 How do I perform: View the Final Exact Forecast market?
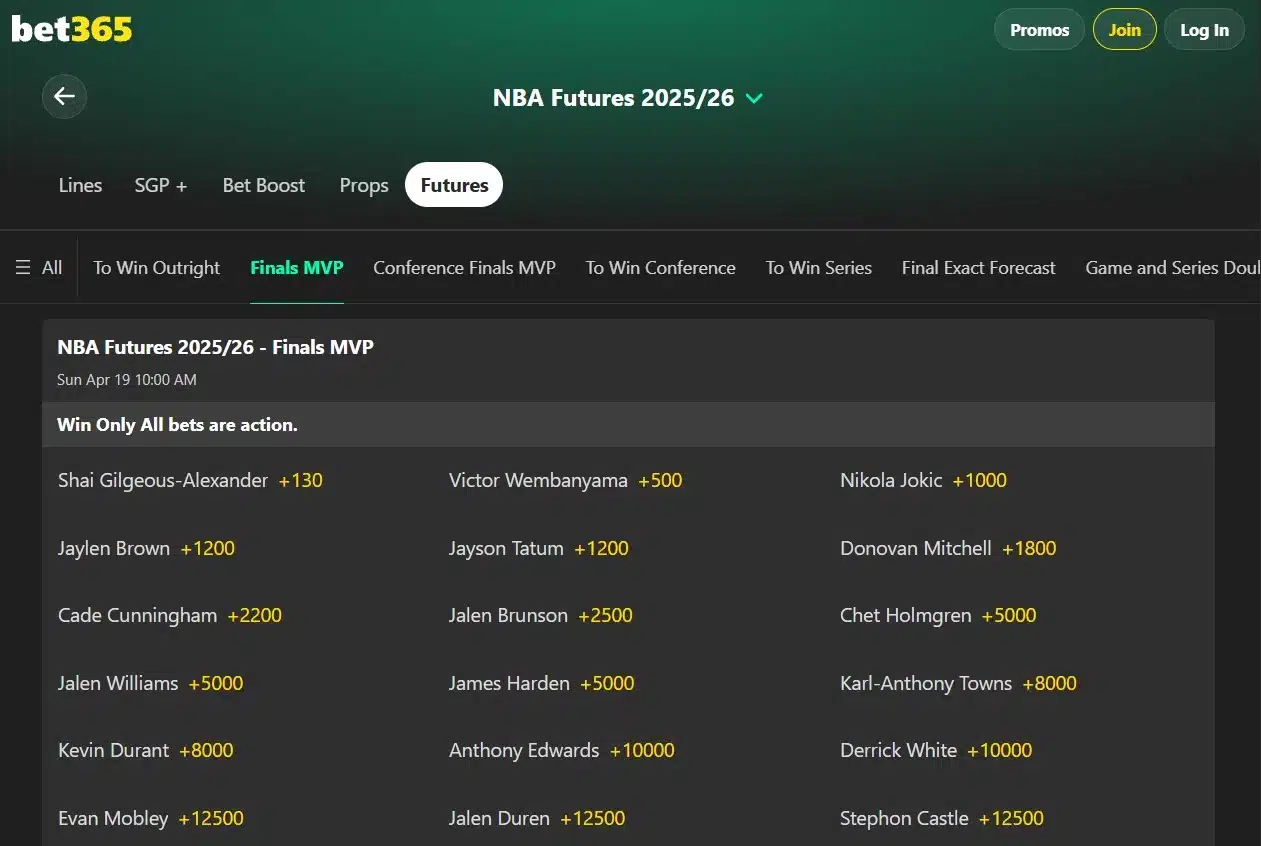coord(978,267)
